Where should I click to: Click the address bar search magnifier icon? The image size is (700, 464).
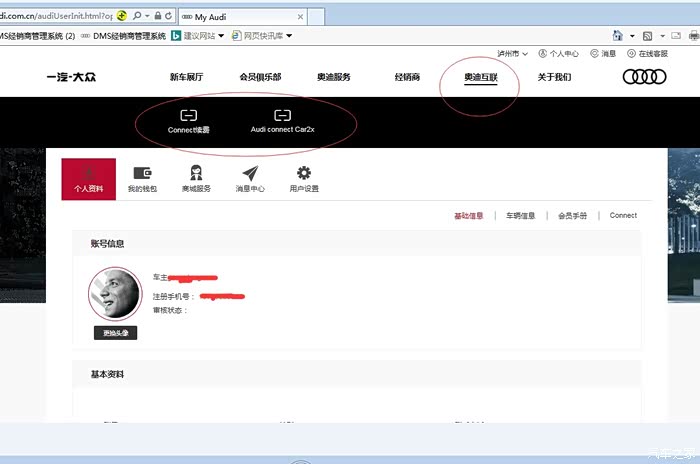pyautogui.click(x=137, y=16)
